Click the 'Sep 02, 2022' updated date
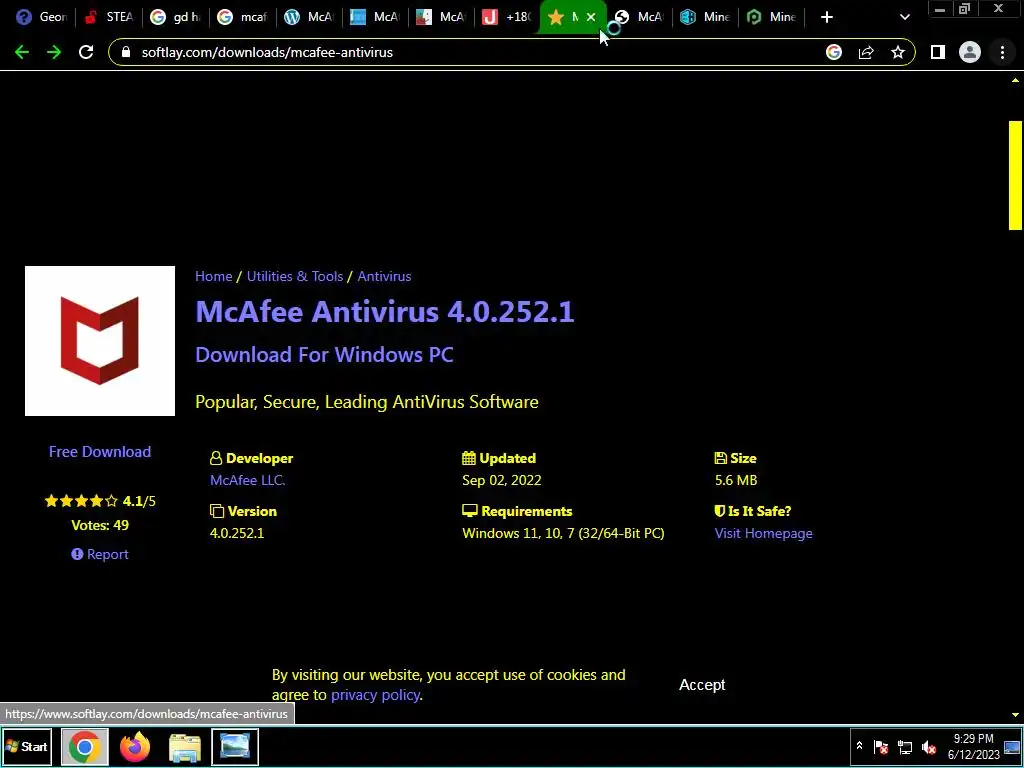The image size is (1024, 768). click(x=502, y=480)
